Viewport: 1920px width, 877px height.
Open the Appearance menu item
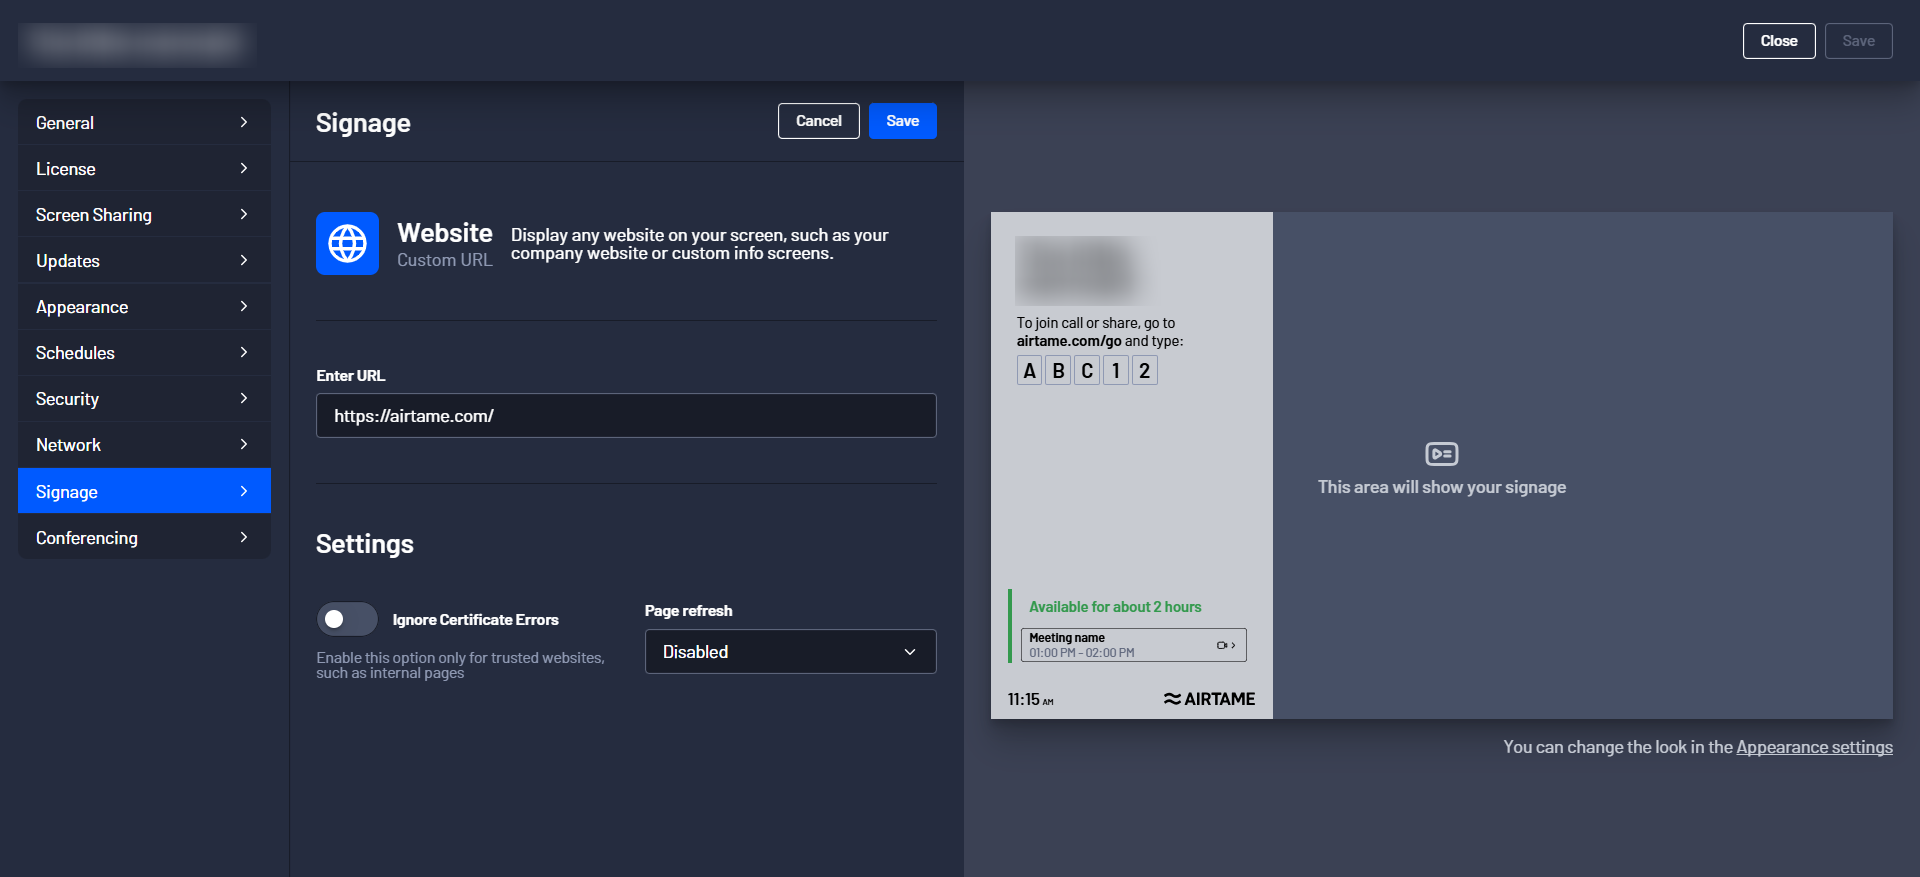point(144,307)
